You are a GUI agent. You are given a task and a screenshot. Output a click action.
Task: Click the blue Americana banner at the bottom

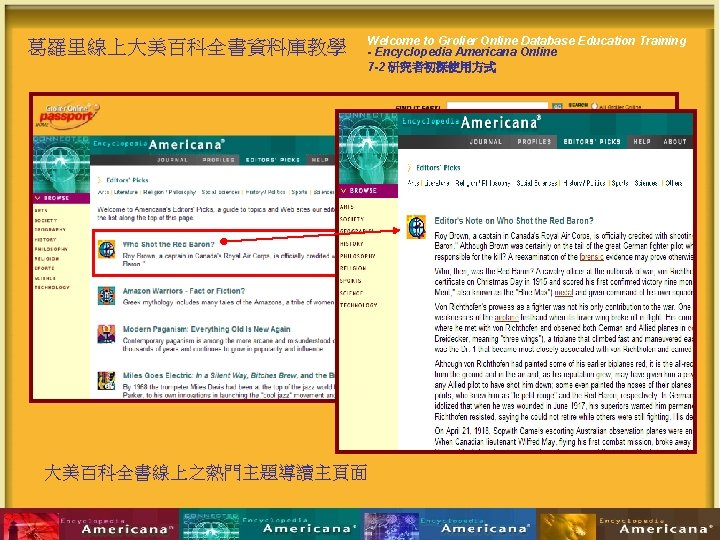(x=450, y=525)
